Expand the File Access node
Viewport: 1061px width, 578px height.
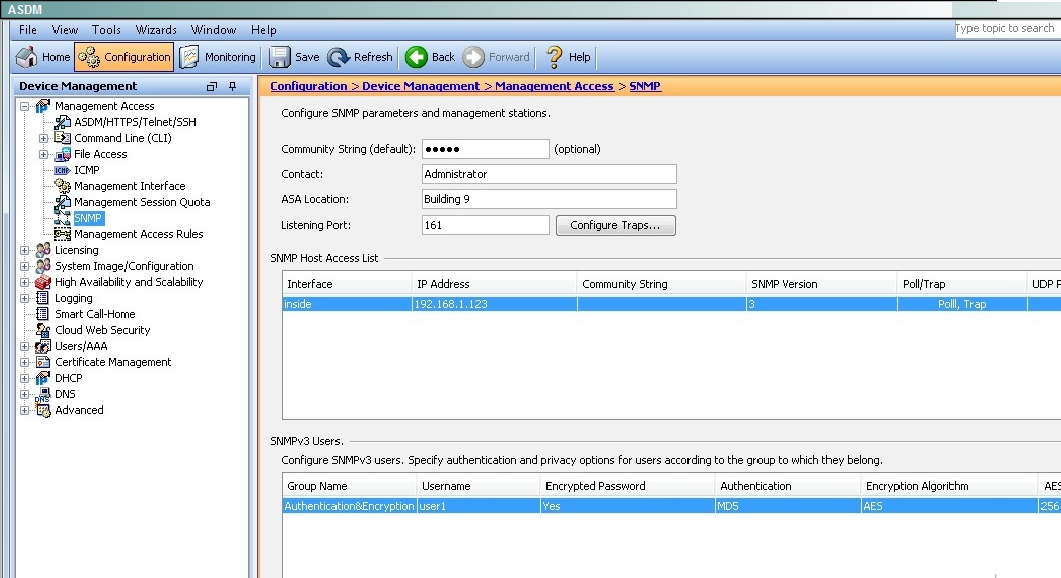coord(43,154)
